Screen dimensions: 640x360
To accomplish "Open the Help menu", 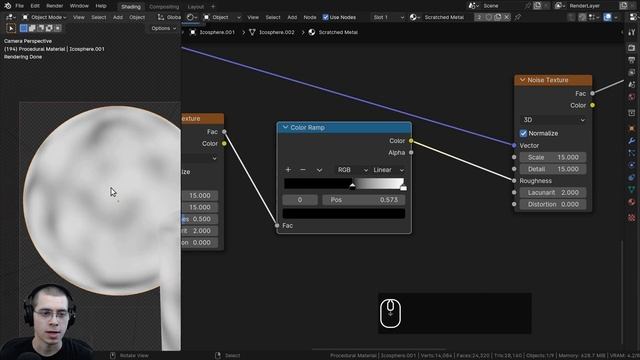I will [101, 6].
